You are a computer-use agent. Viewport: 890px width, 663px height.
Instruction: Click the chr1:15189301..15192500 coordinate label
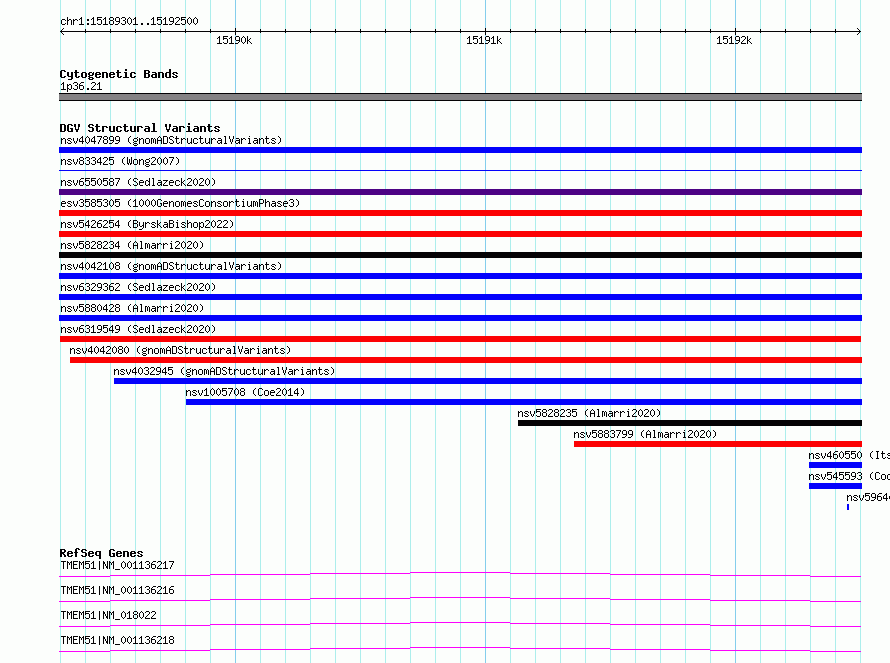point(129,22)
